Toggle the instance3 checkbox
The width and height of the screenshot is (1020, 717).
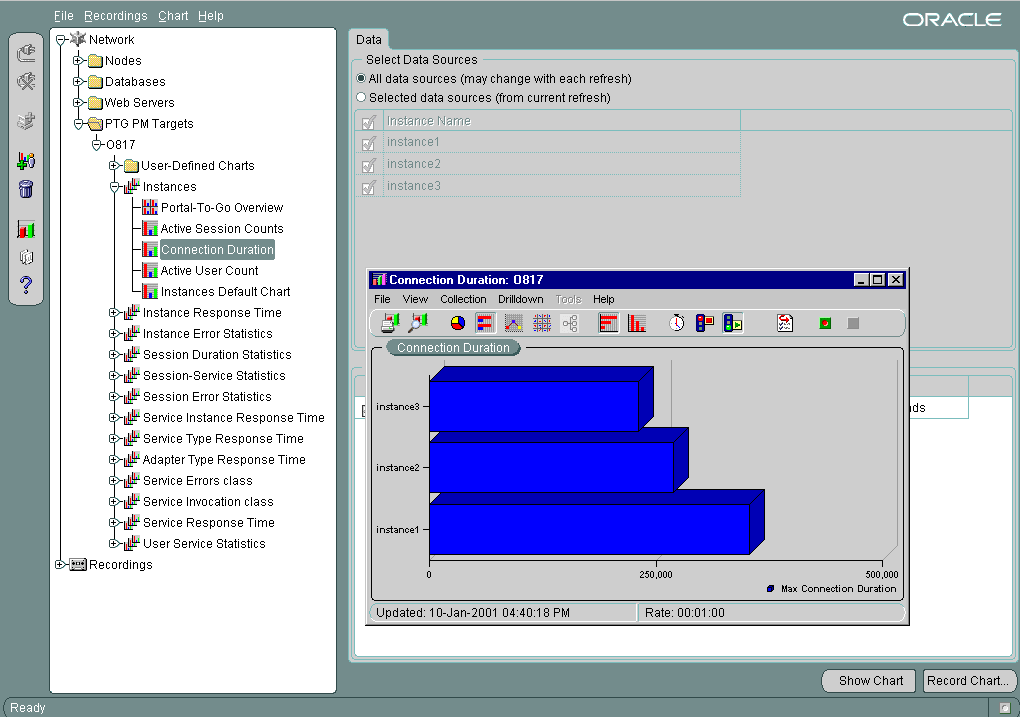click(369, 187)
